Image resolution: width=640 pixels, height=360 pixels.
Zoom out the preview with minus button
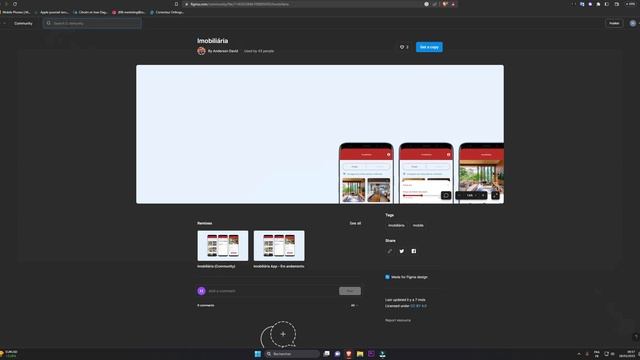point(460,196)
